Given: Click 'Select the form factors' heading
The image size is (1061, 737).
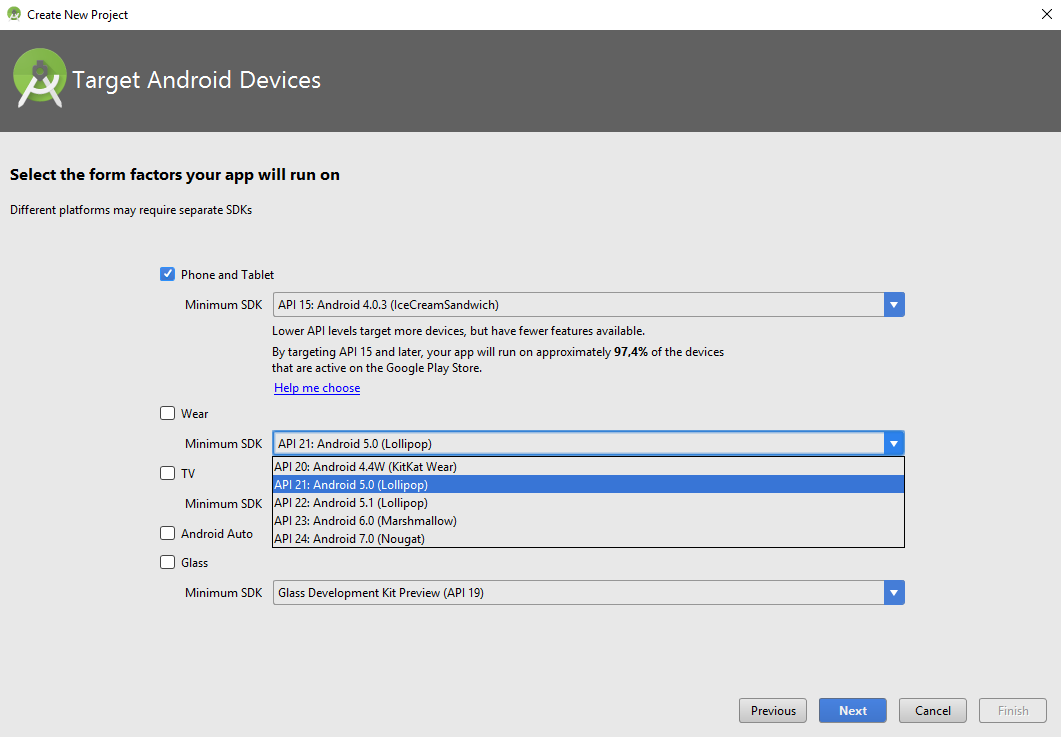Looking at the screenshot, I should [175, 175].
